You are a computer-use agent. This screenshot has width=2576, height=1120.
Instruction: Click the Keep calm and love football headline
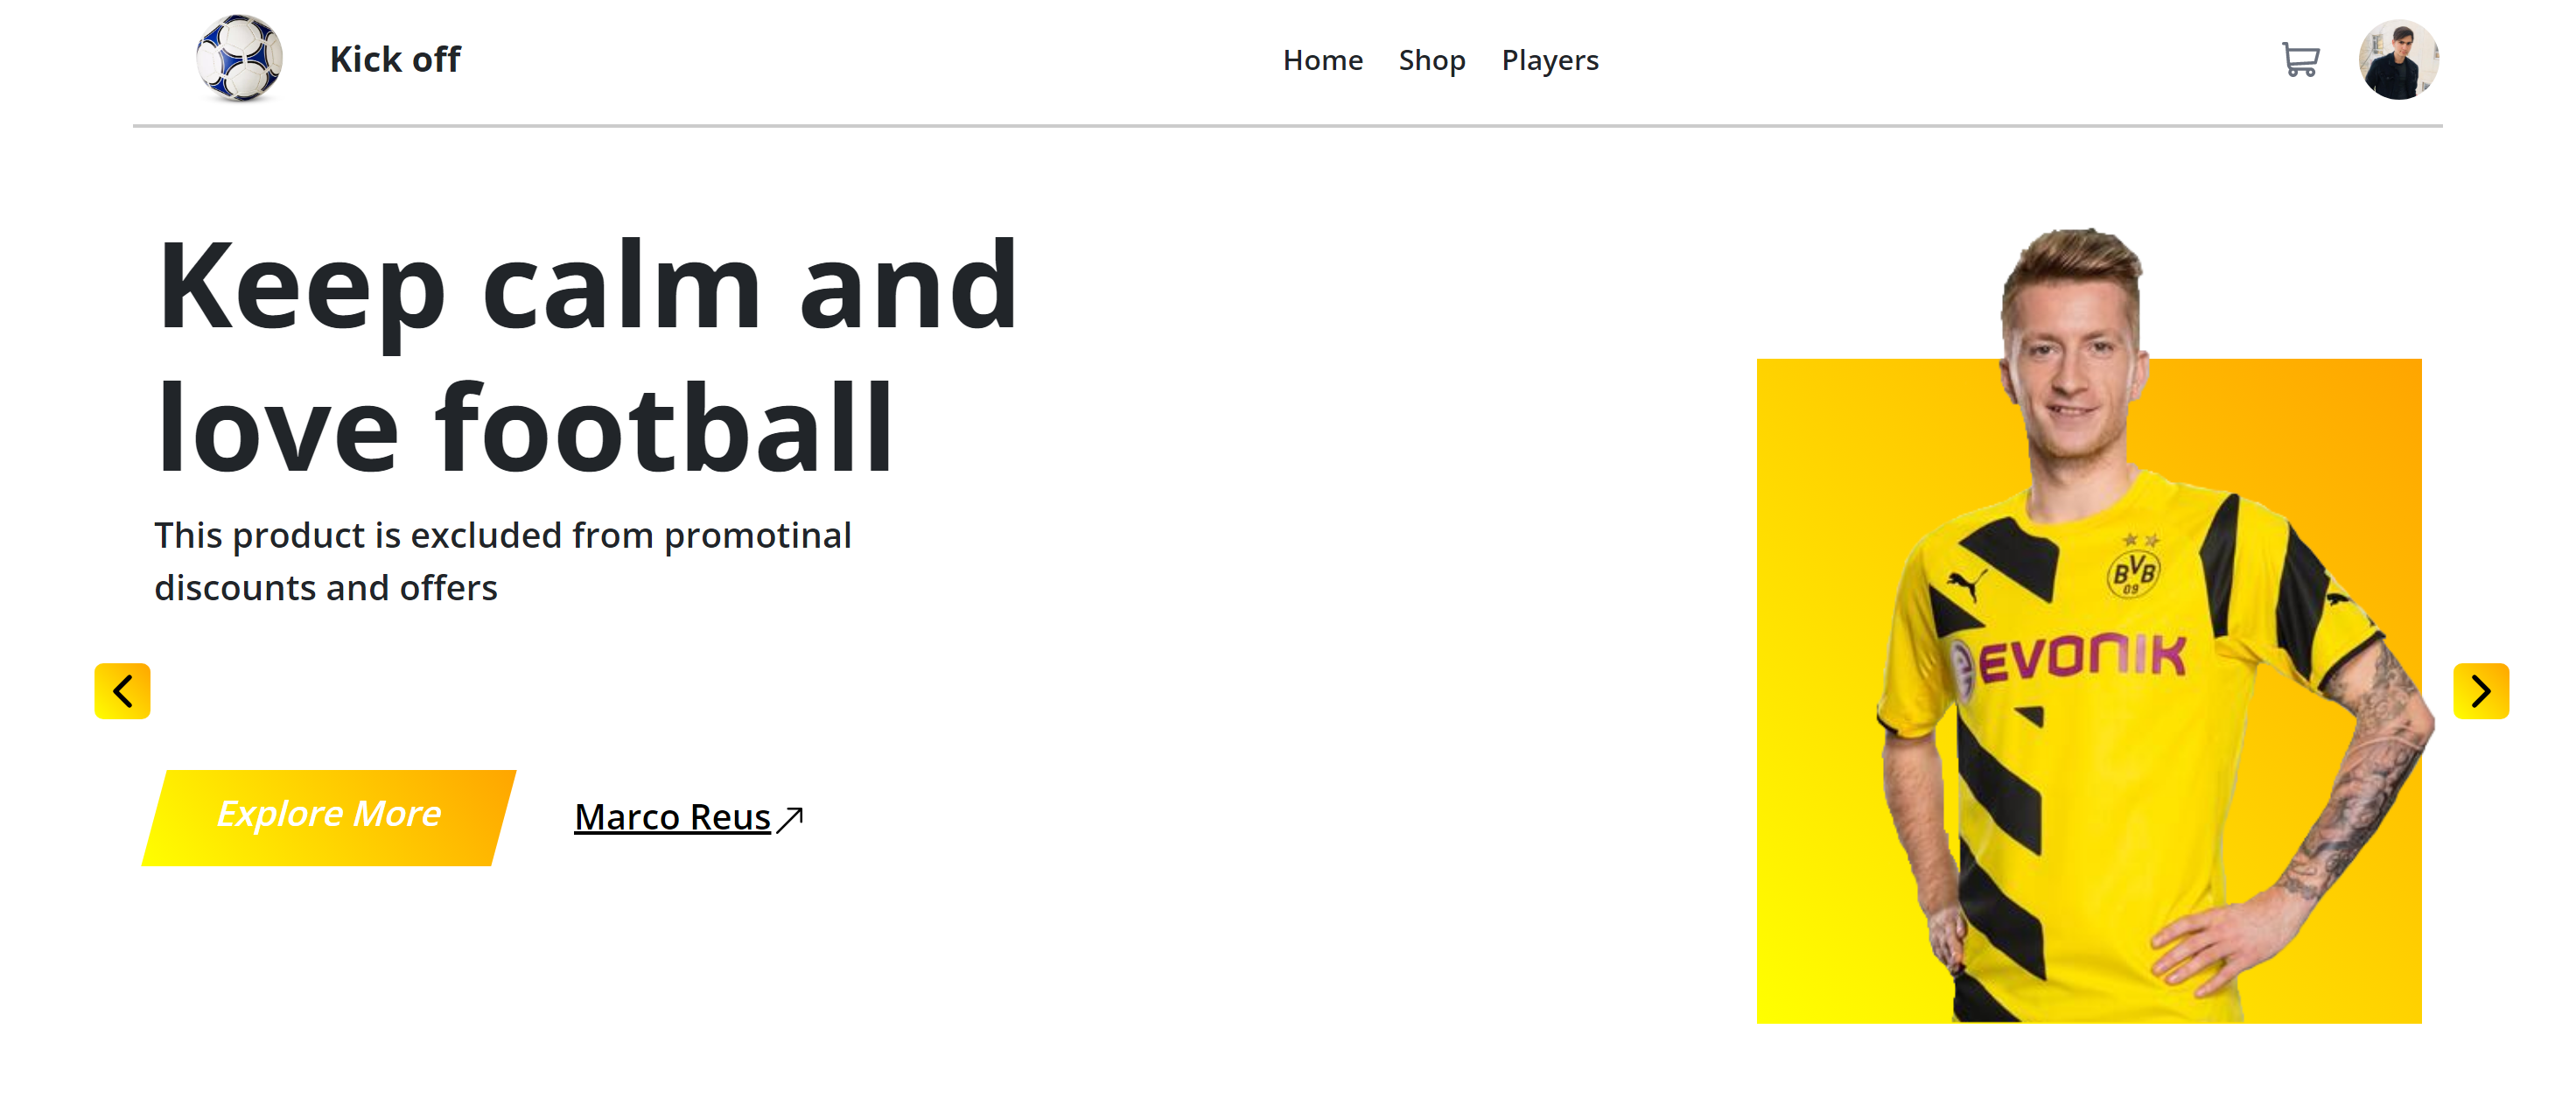pyautogui.click(x=587, y=357)
